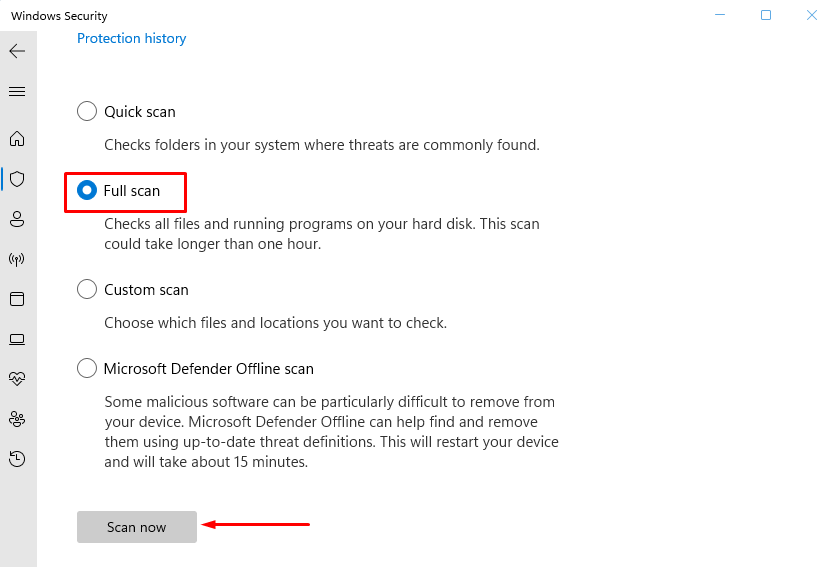Screen dimensions: 830x567
Task: Maximize the Windows Security window
Action: (x=766, y=15)
